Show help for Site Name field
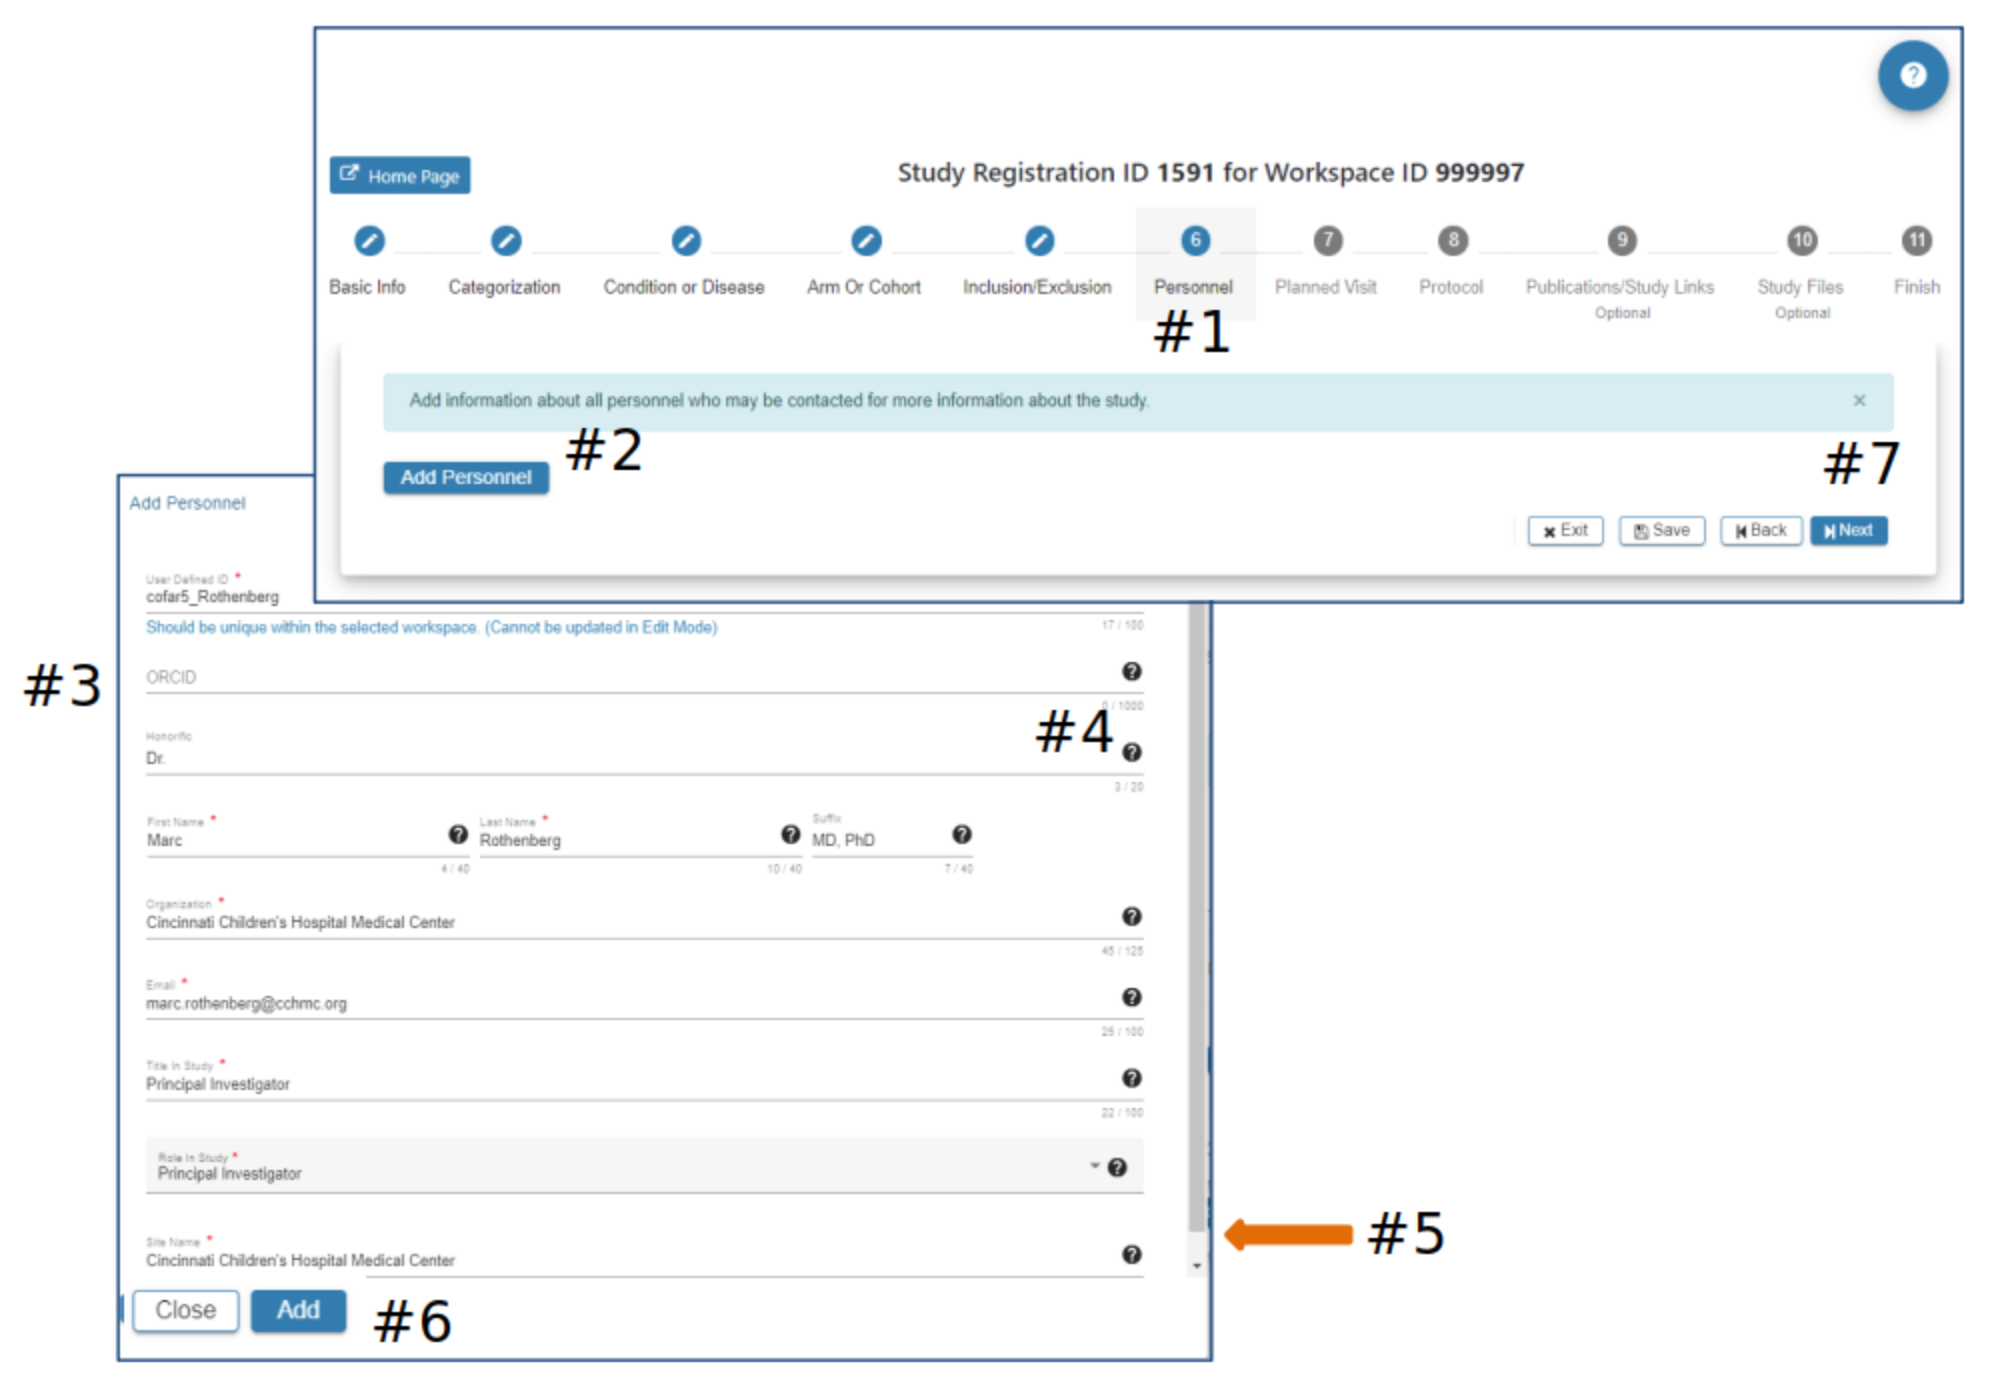 1131,1254
